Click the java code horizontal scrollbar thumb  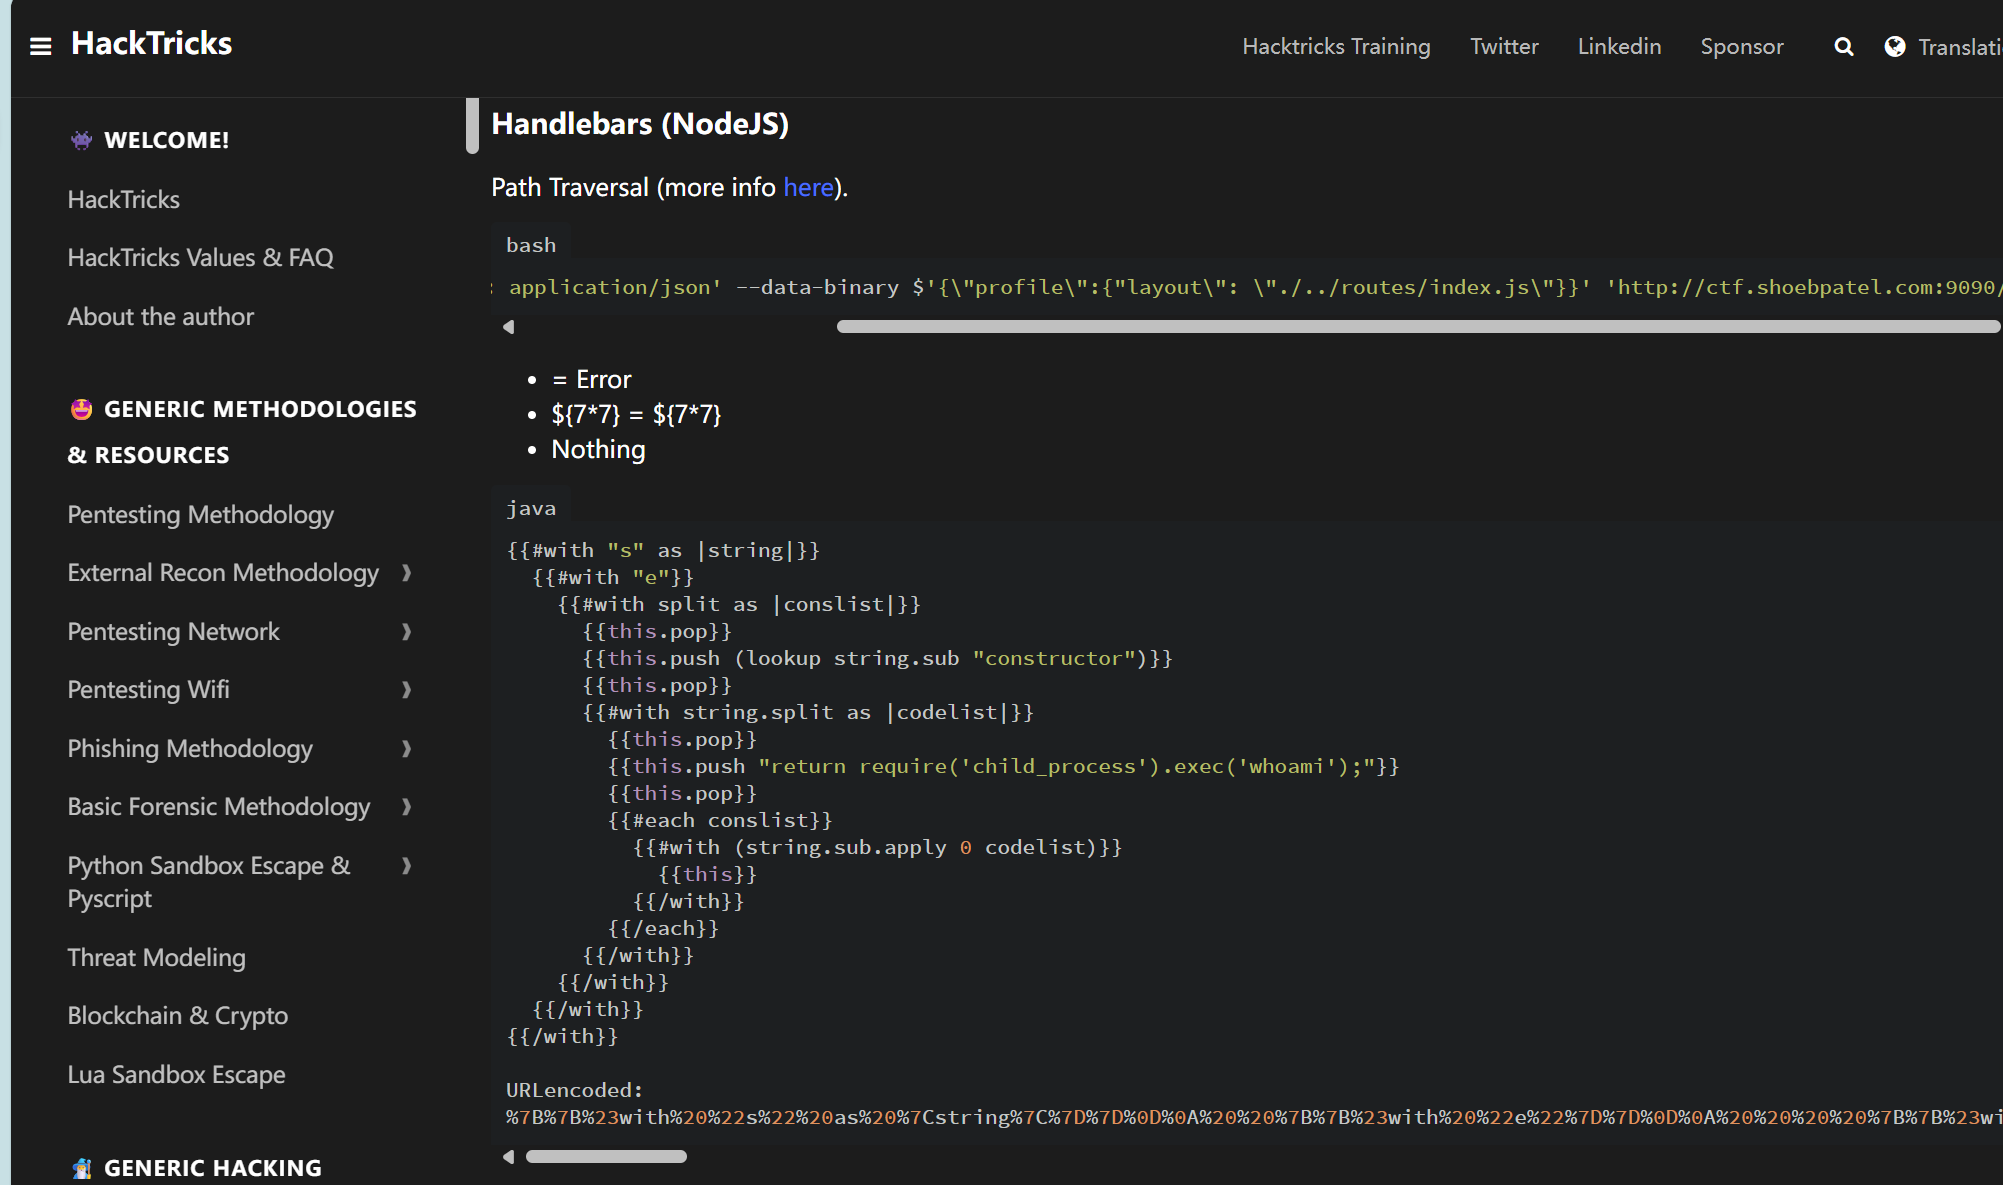click(x=606, y=1157)
